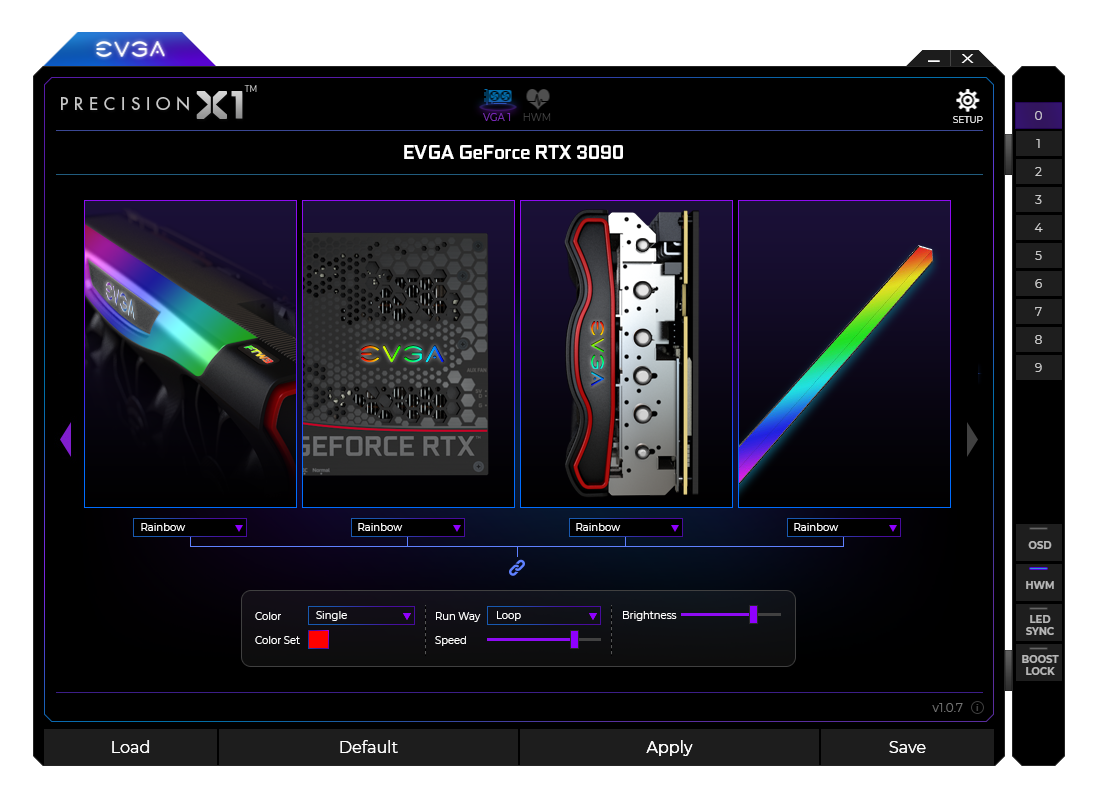Select profile 8

(x=1039, y=340)
